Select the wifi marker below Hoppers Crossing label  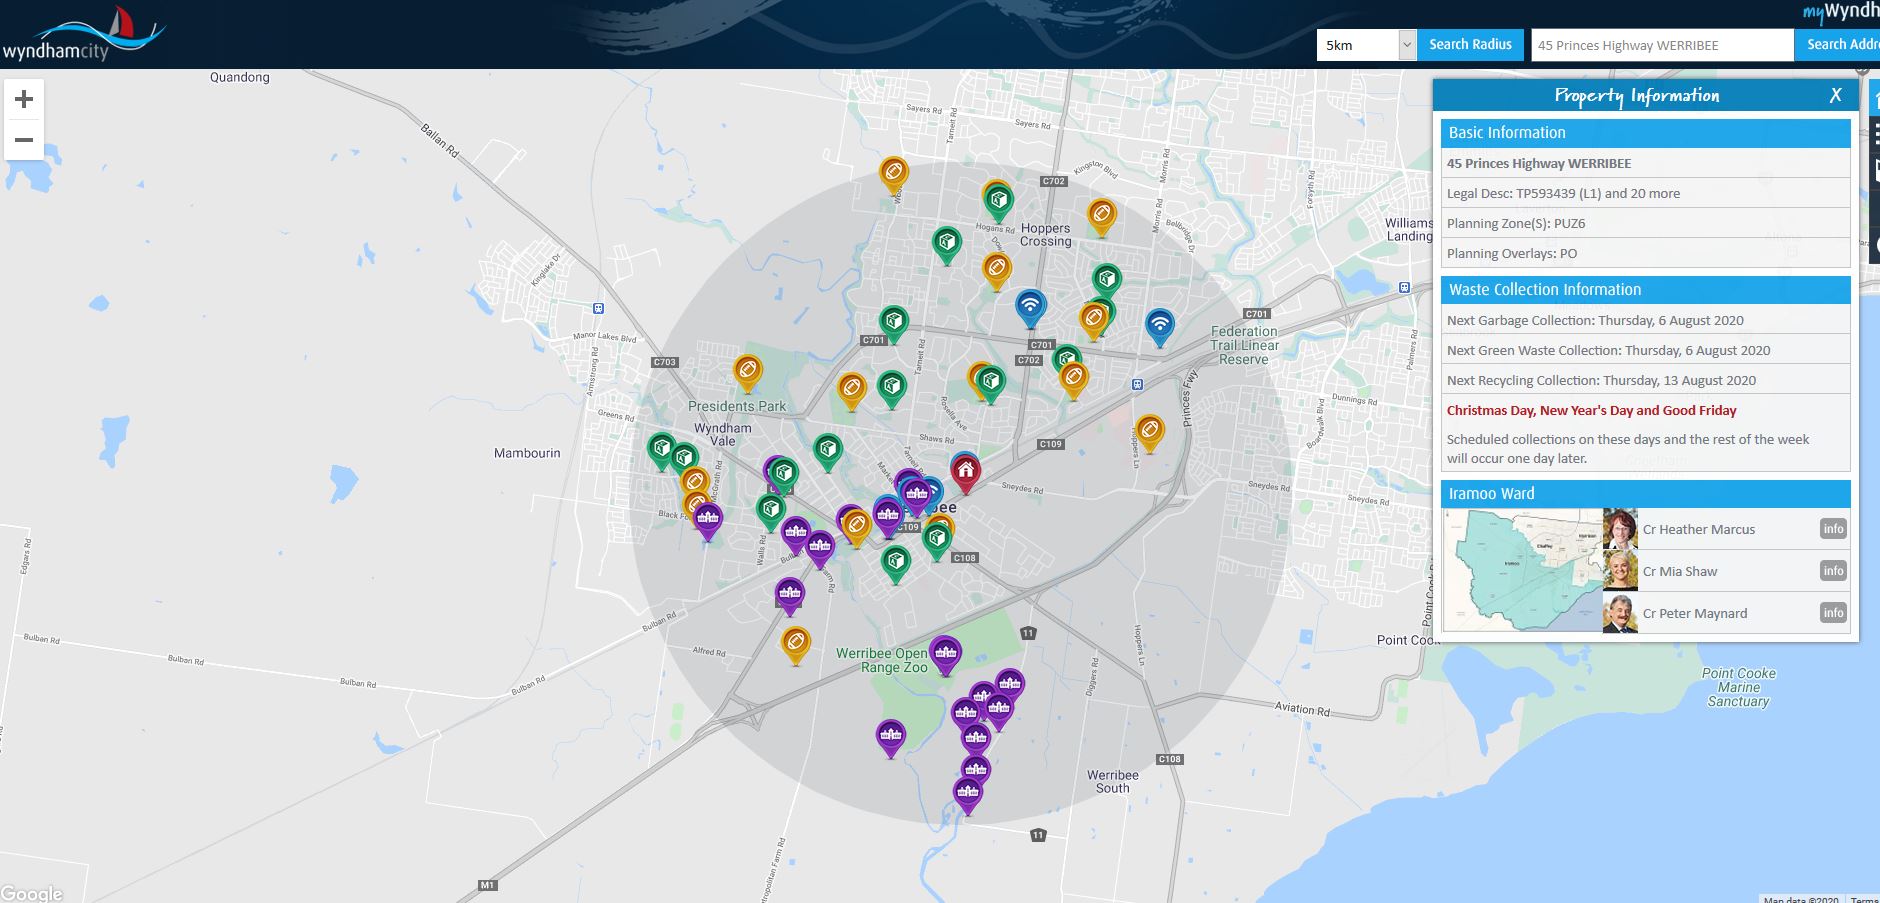coord(1030,307)
